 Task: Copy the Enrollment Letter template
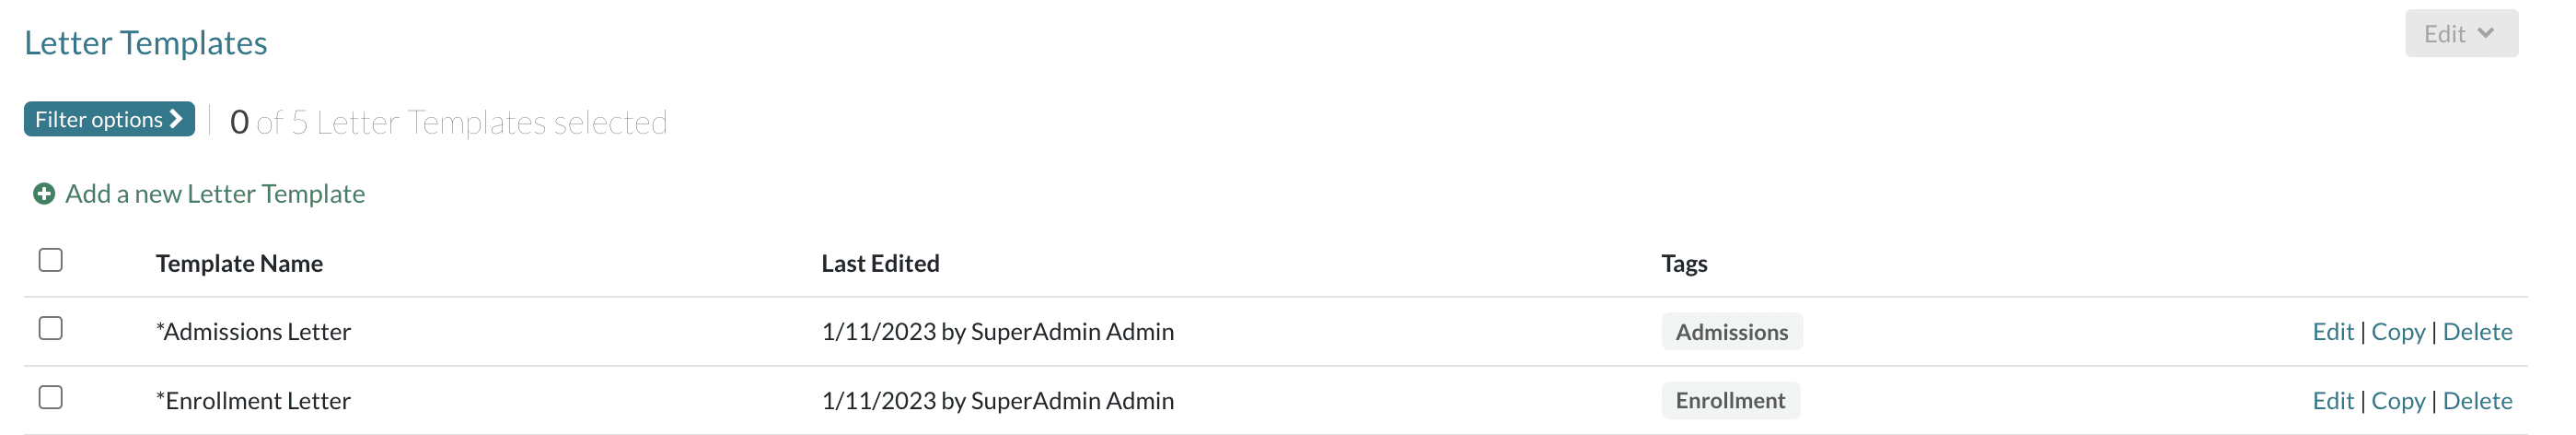(2397, 401)
